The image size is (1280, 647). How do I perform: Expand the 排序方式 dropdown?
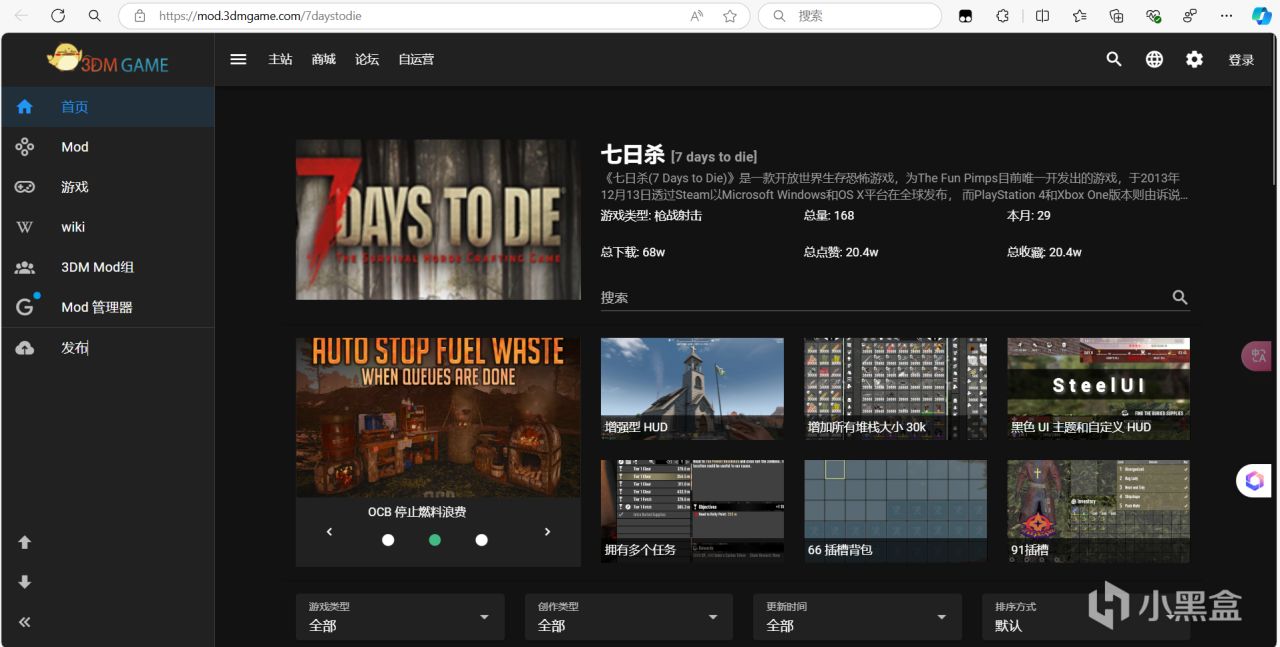pos(1086,617)
